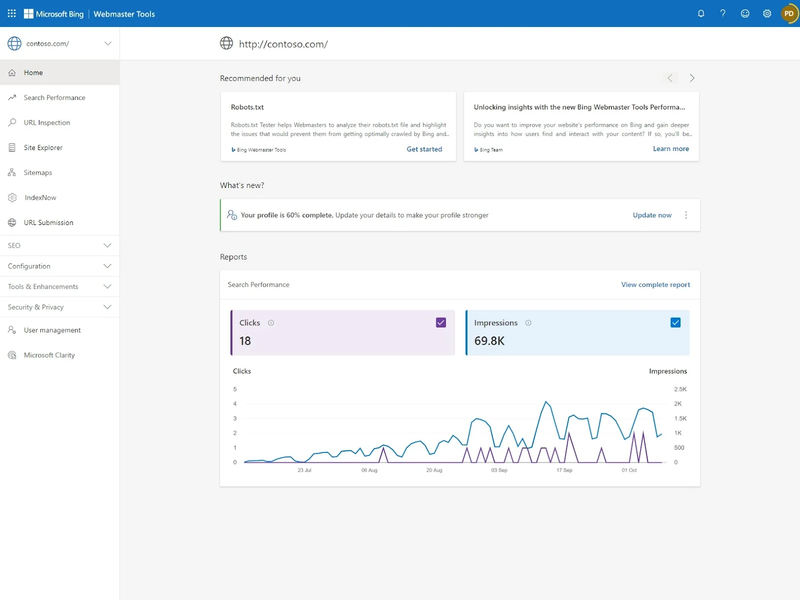Show next recommended card with right arrow

point(692,78)
